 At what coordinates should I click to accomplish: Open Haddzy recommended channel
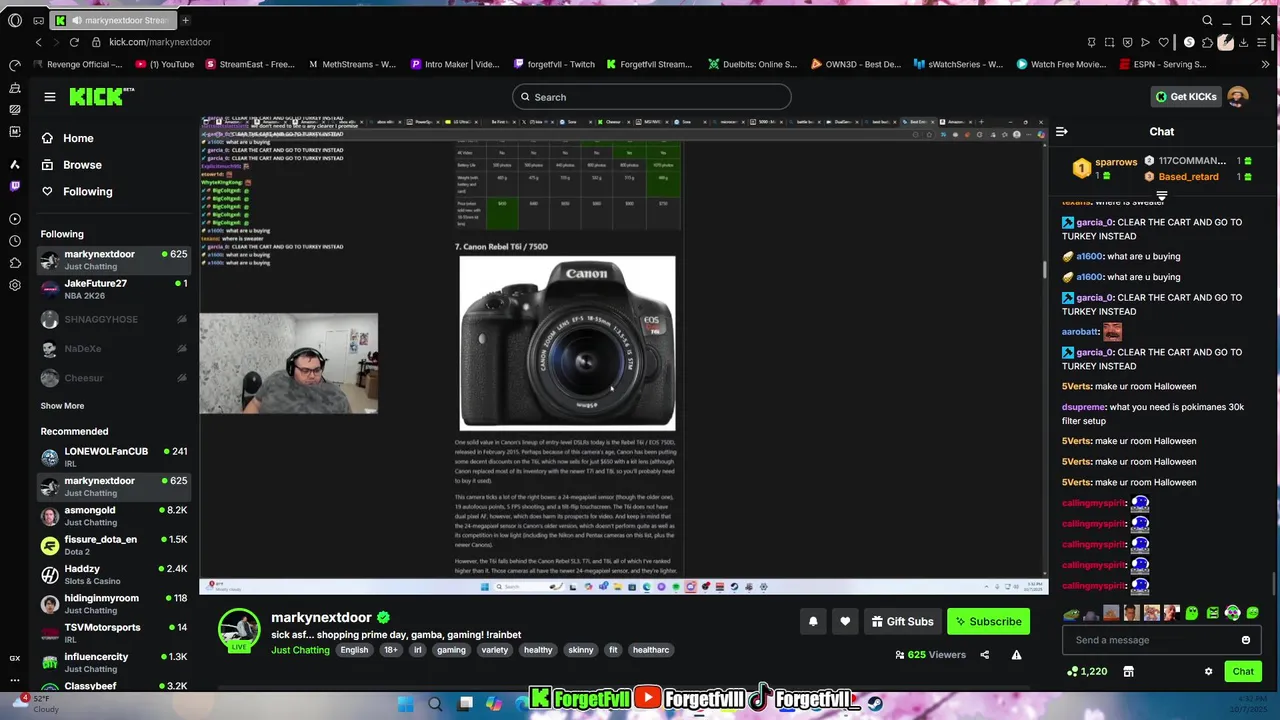(114, 575)
